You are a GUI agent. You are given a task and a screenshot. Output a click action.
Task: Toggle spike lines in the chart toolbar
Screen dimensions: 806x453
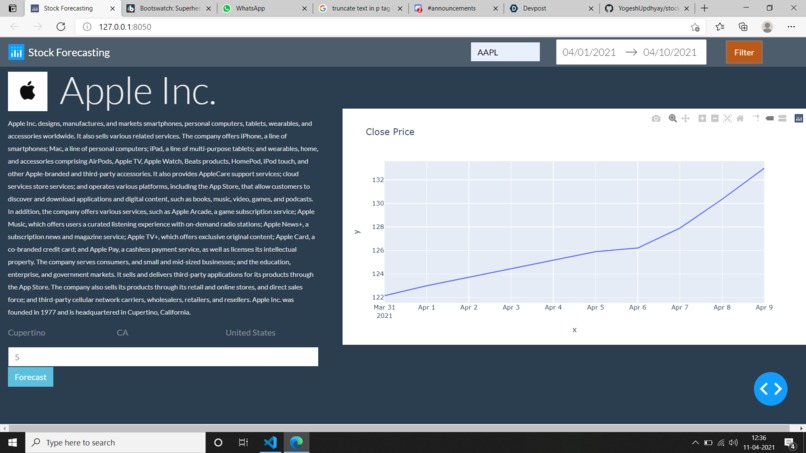click(756, 118)
